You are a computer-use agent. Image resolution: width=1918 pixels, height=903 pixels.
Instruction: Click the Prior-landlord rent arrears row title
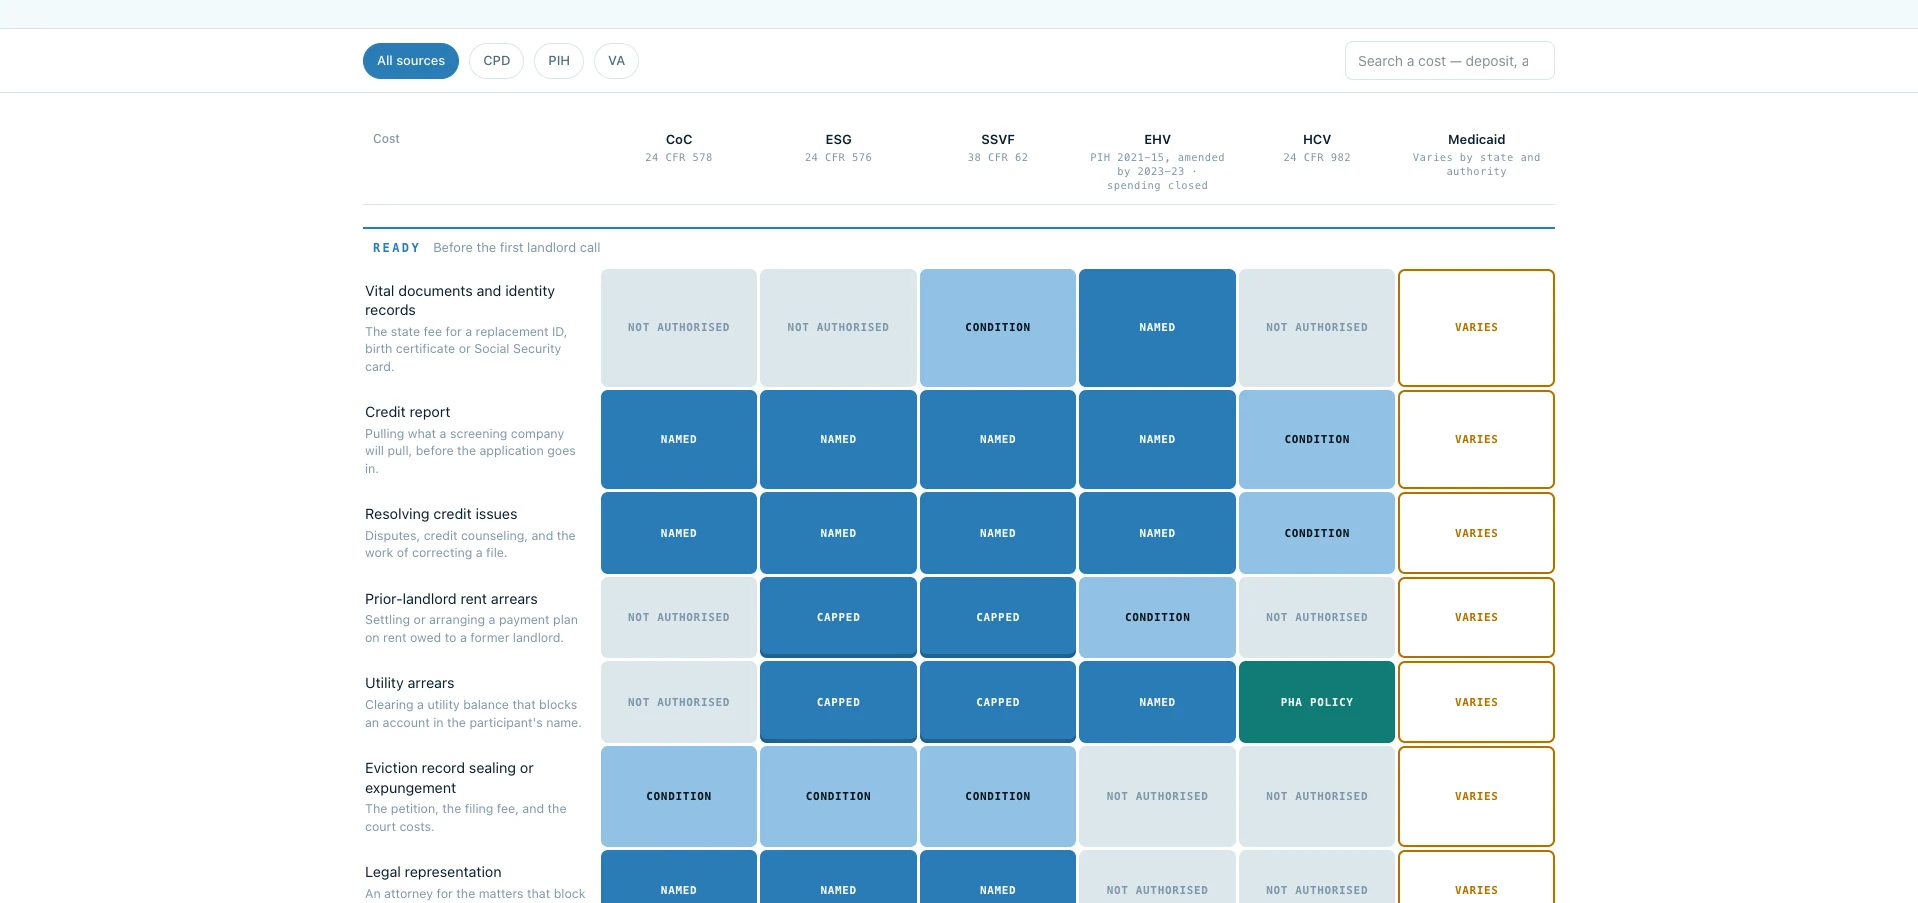click(x=451, y=599)
